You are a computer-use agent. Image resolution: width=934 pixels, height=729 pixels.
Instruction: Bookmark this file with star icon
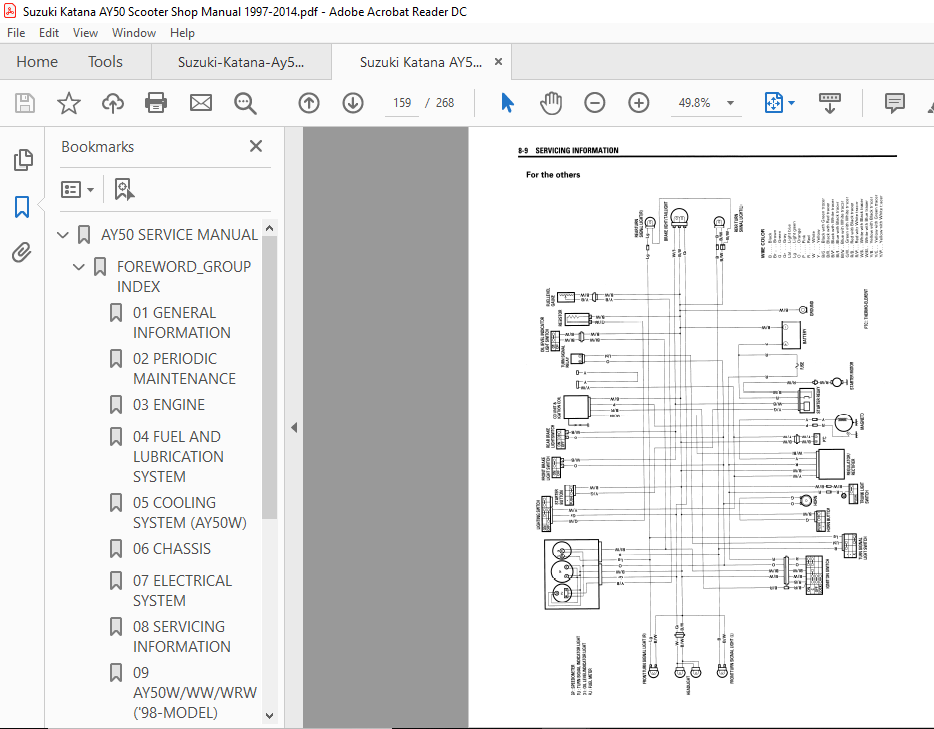coord(69,103)
